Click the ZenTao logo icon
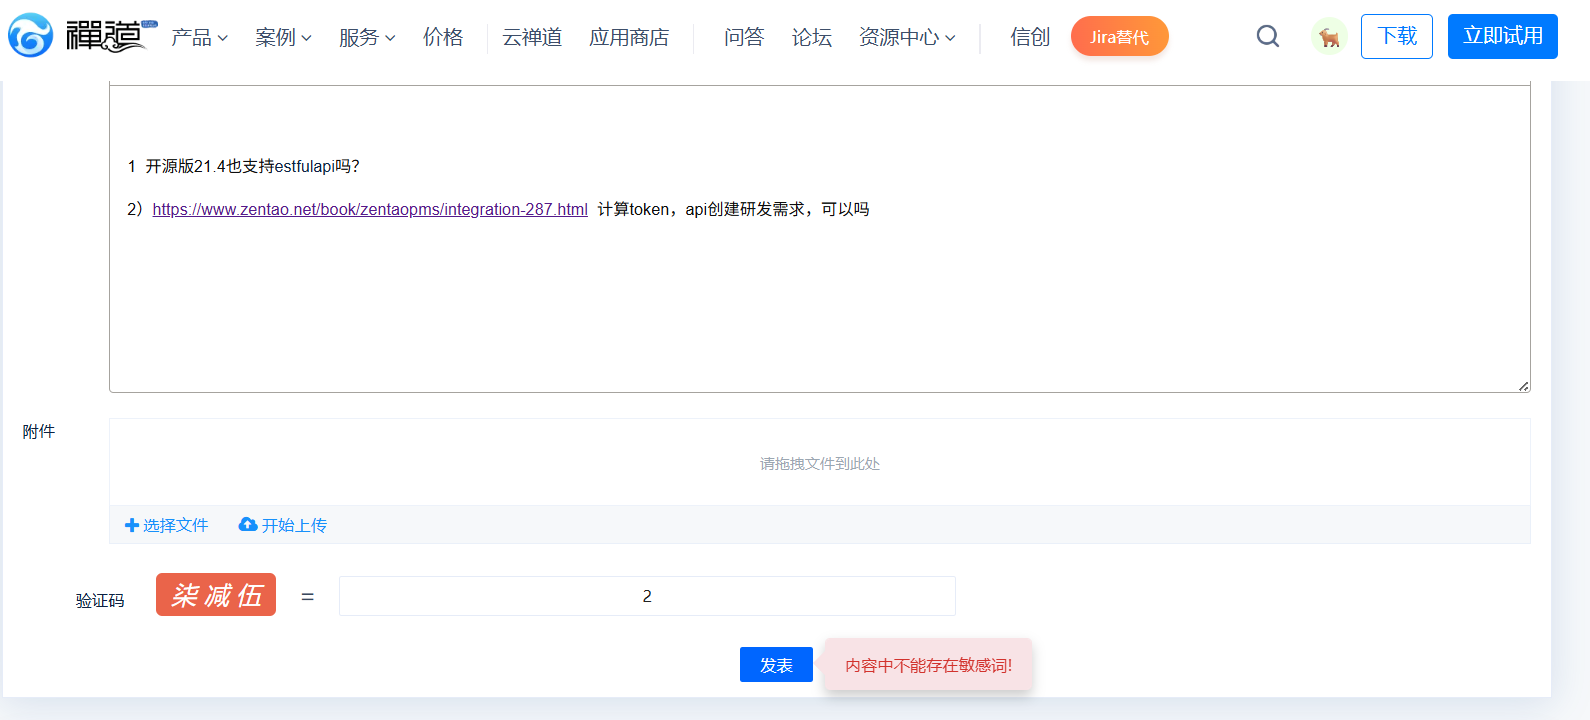The height and width of the screenshot is (720, 1590). pos(31,36)
